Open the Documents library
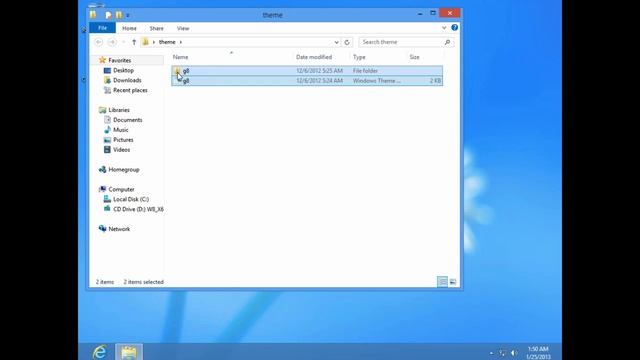 click(128, 120)
